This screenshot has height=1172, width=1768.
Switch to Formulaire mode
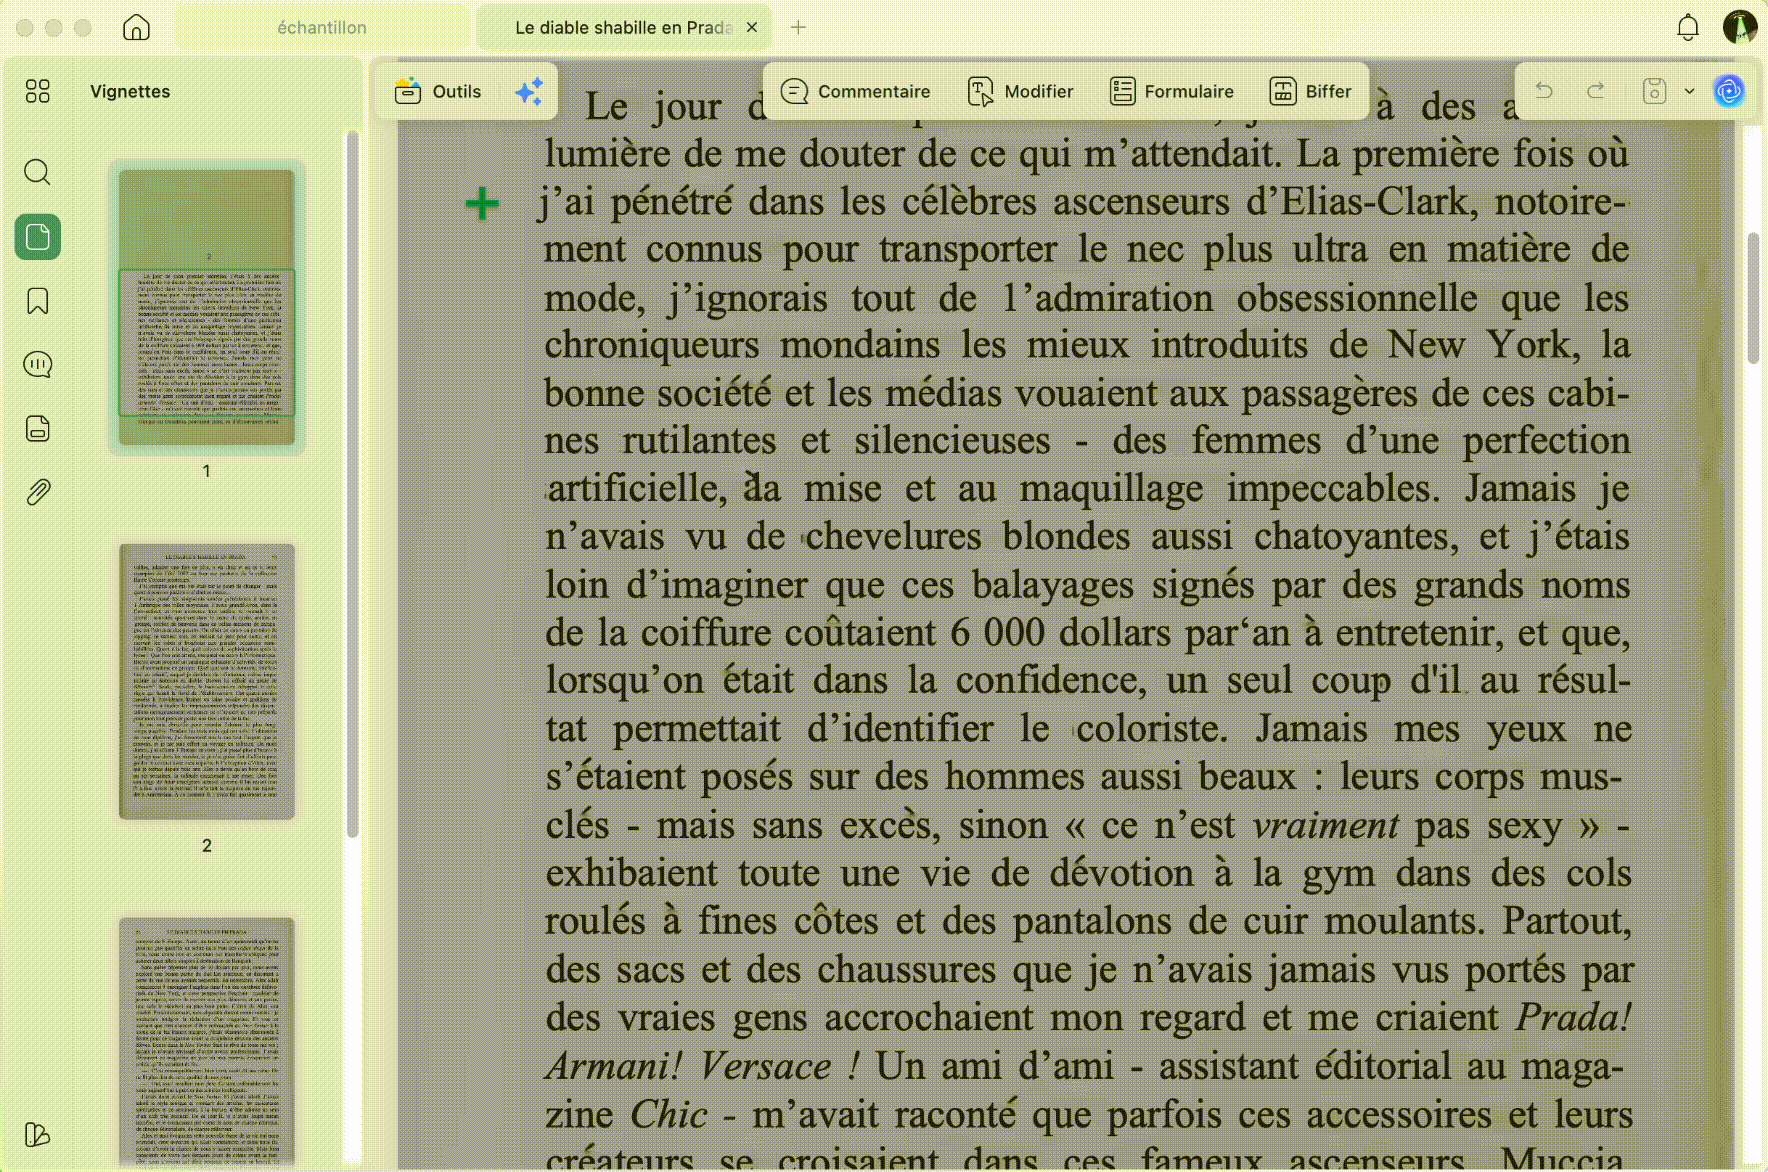point(1172,91)
